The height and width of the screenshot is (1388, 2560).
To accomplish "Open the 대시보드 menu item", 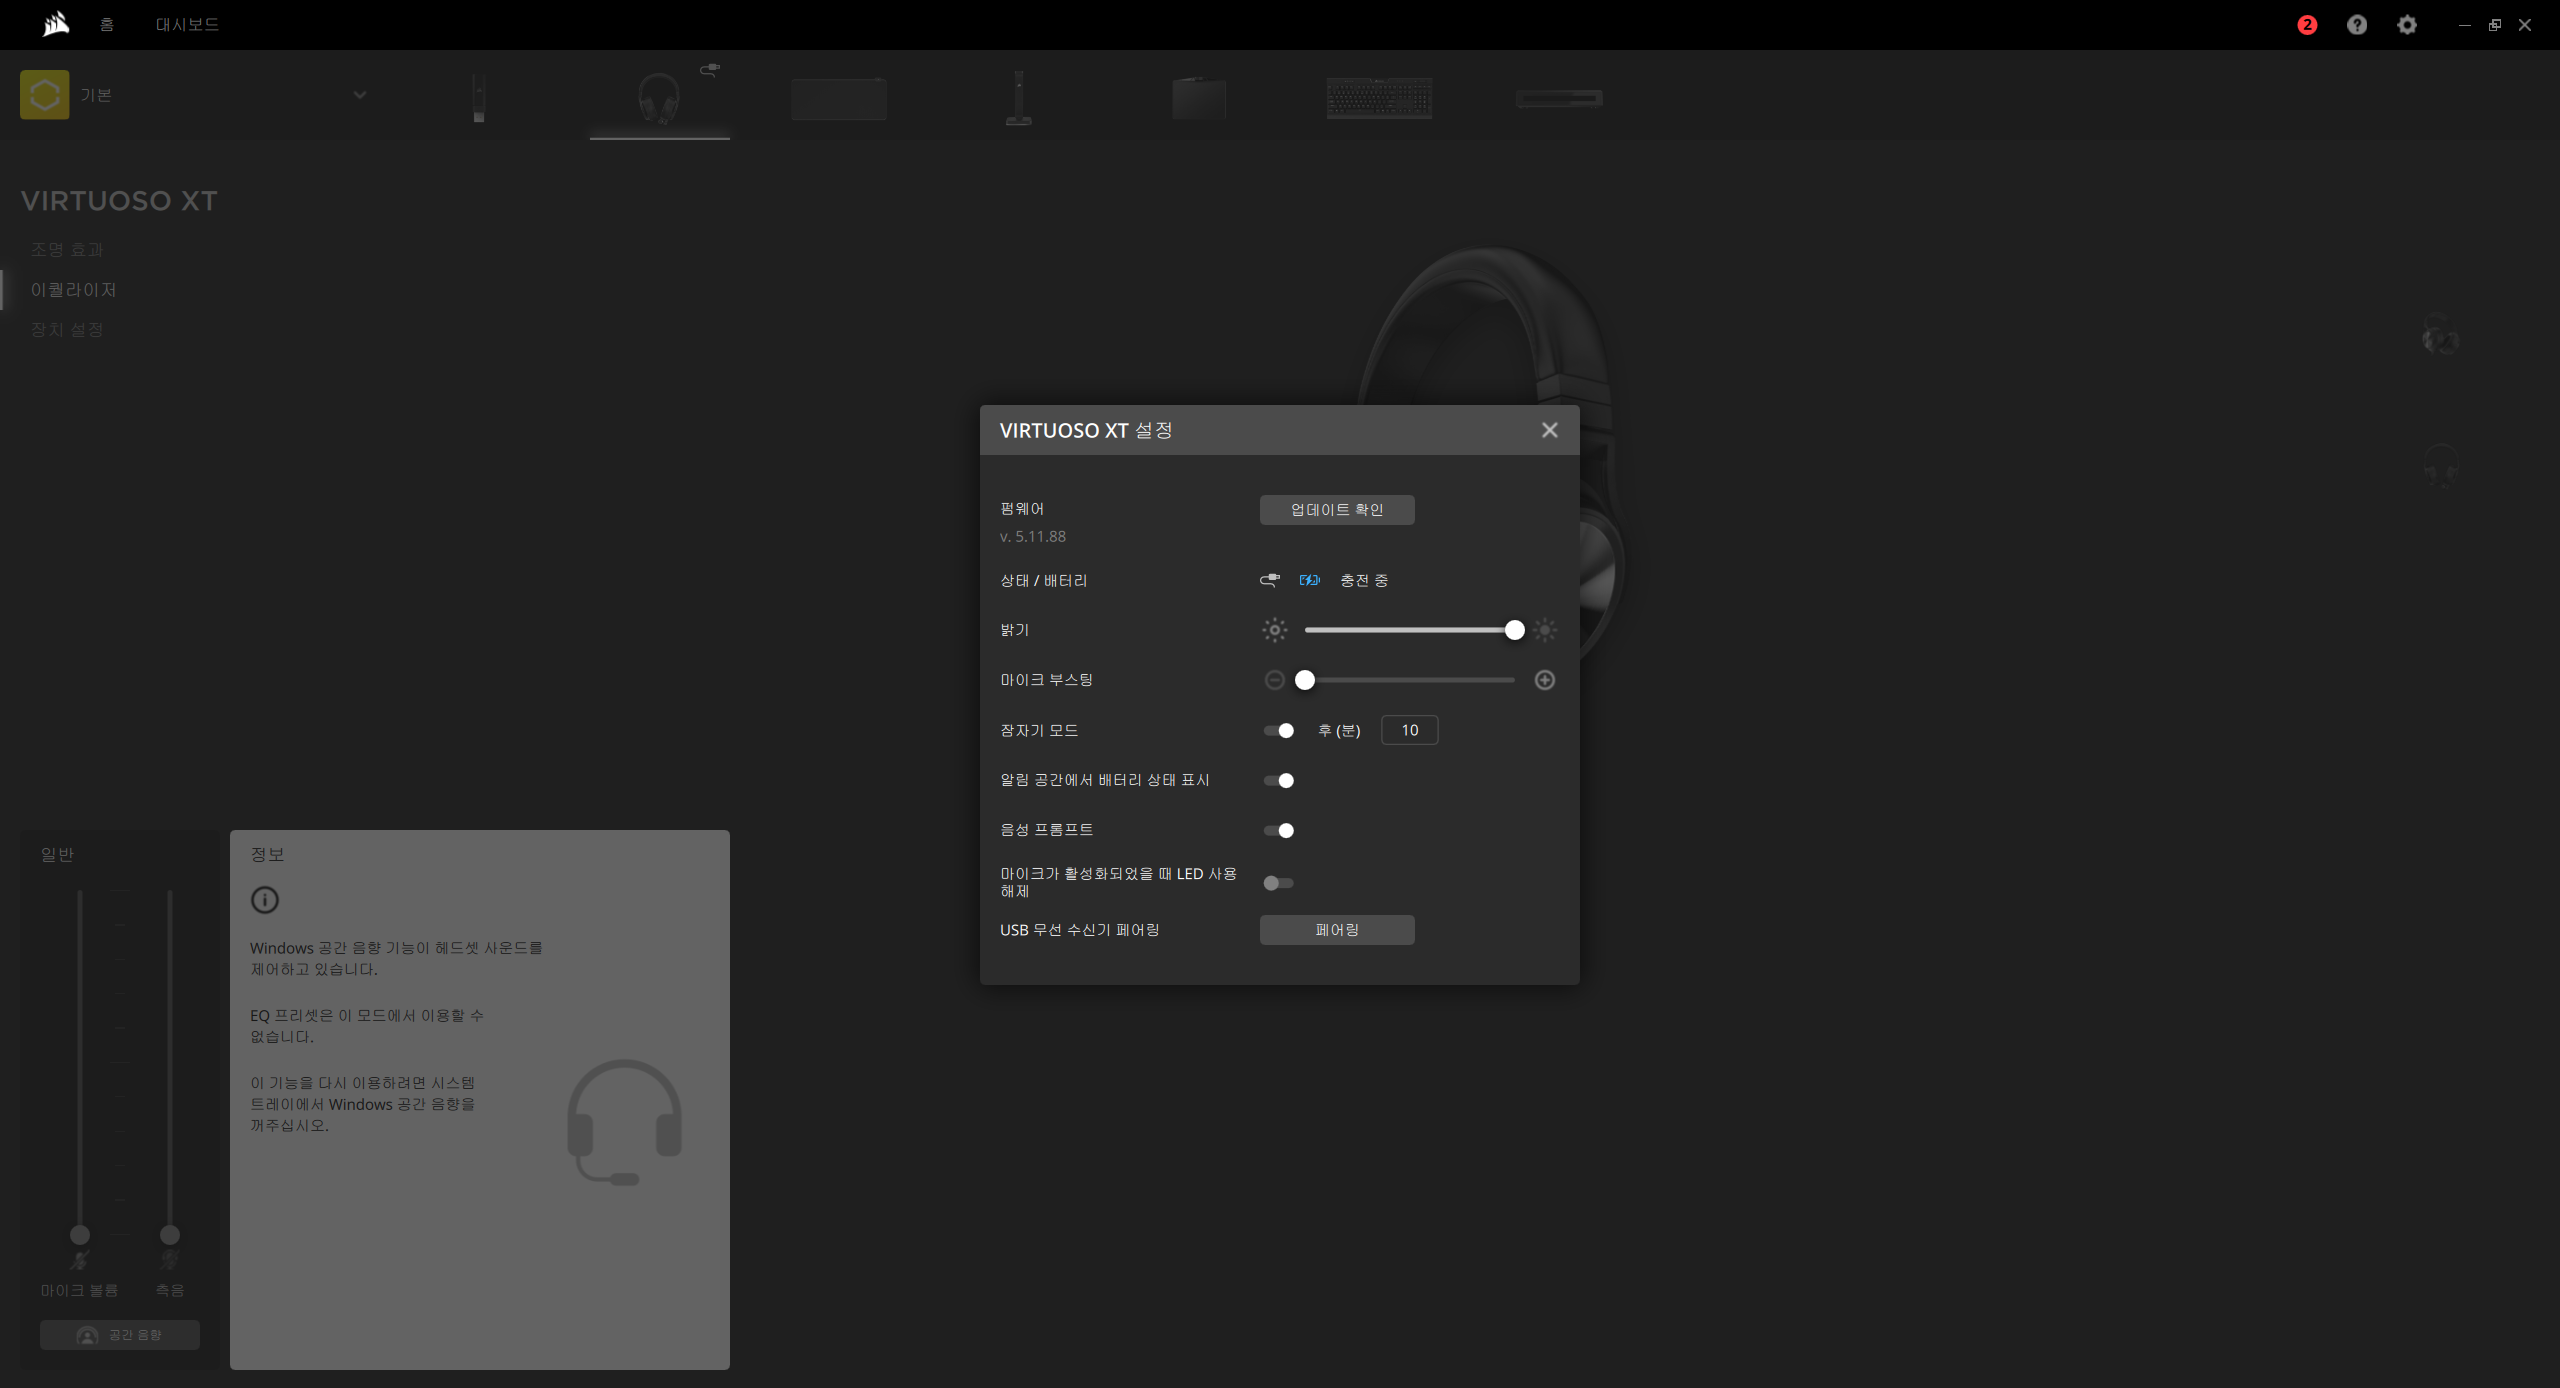I will click(187, 25).
